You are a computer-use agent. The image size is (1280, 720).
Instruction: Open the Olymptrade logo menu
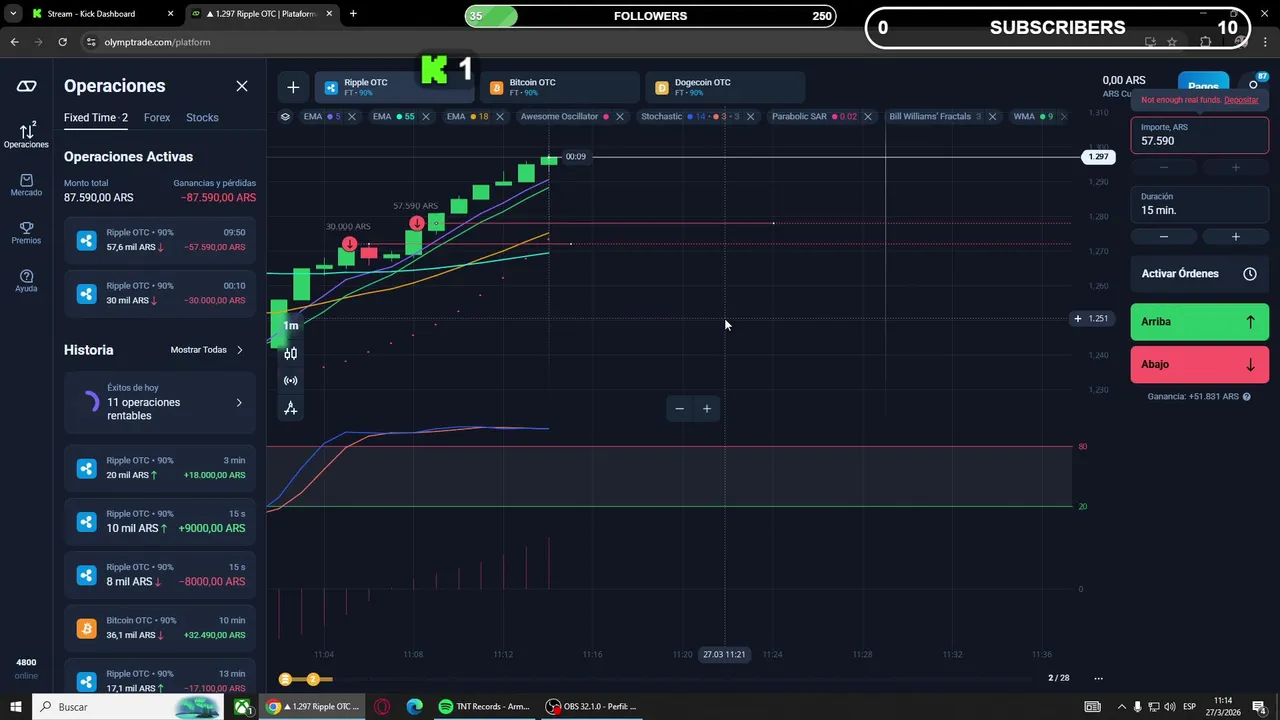coord(26,86)
